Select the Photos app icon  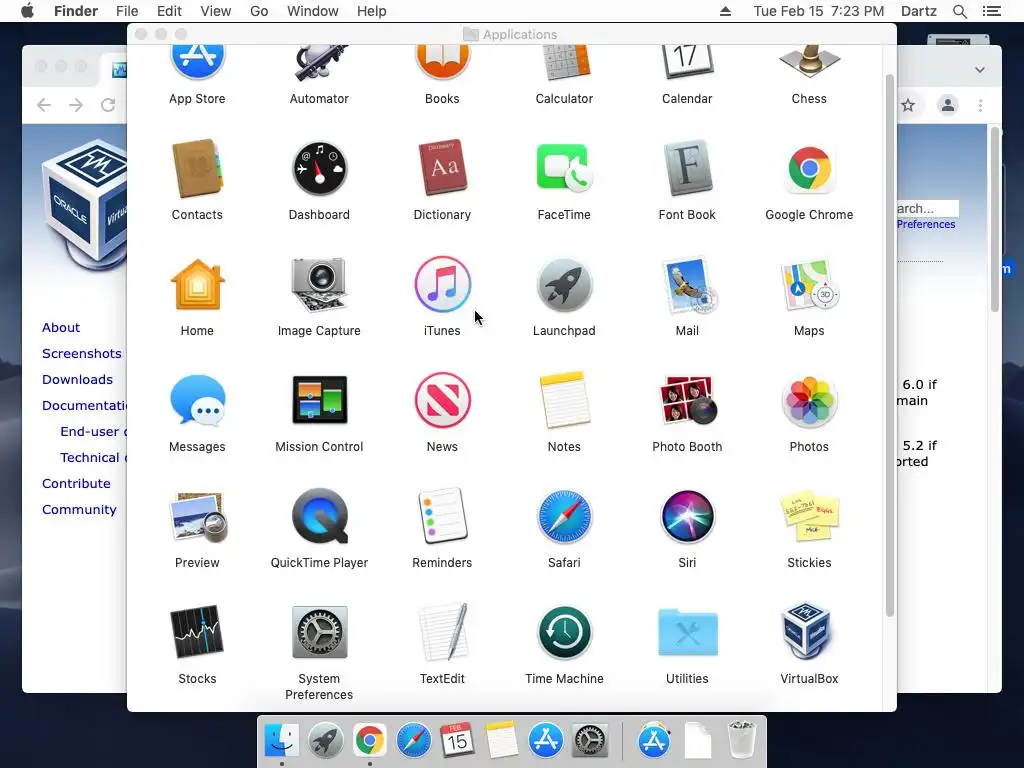click(809, 400)
